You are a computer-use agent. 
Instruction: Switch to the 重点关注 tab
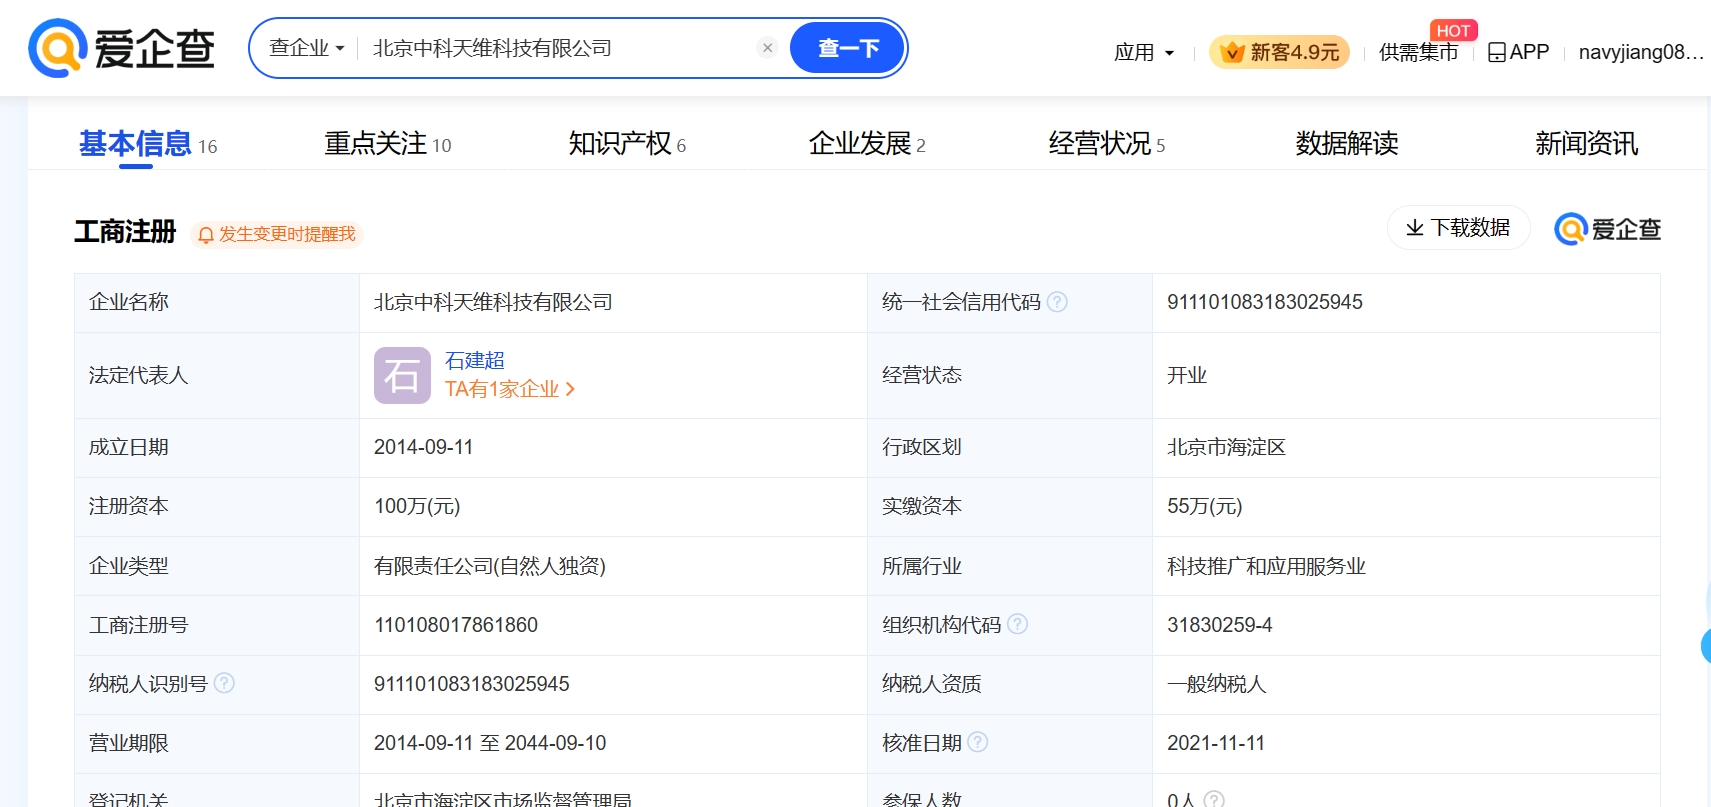(388, 144)
